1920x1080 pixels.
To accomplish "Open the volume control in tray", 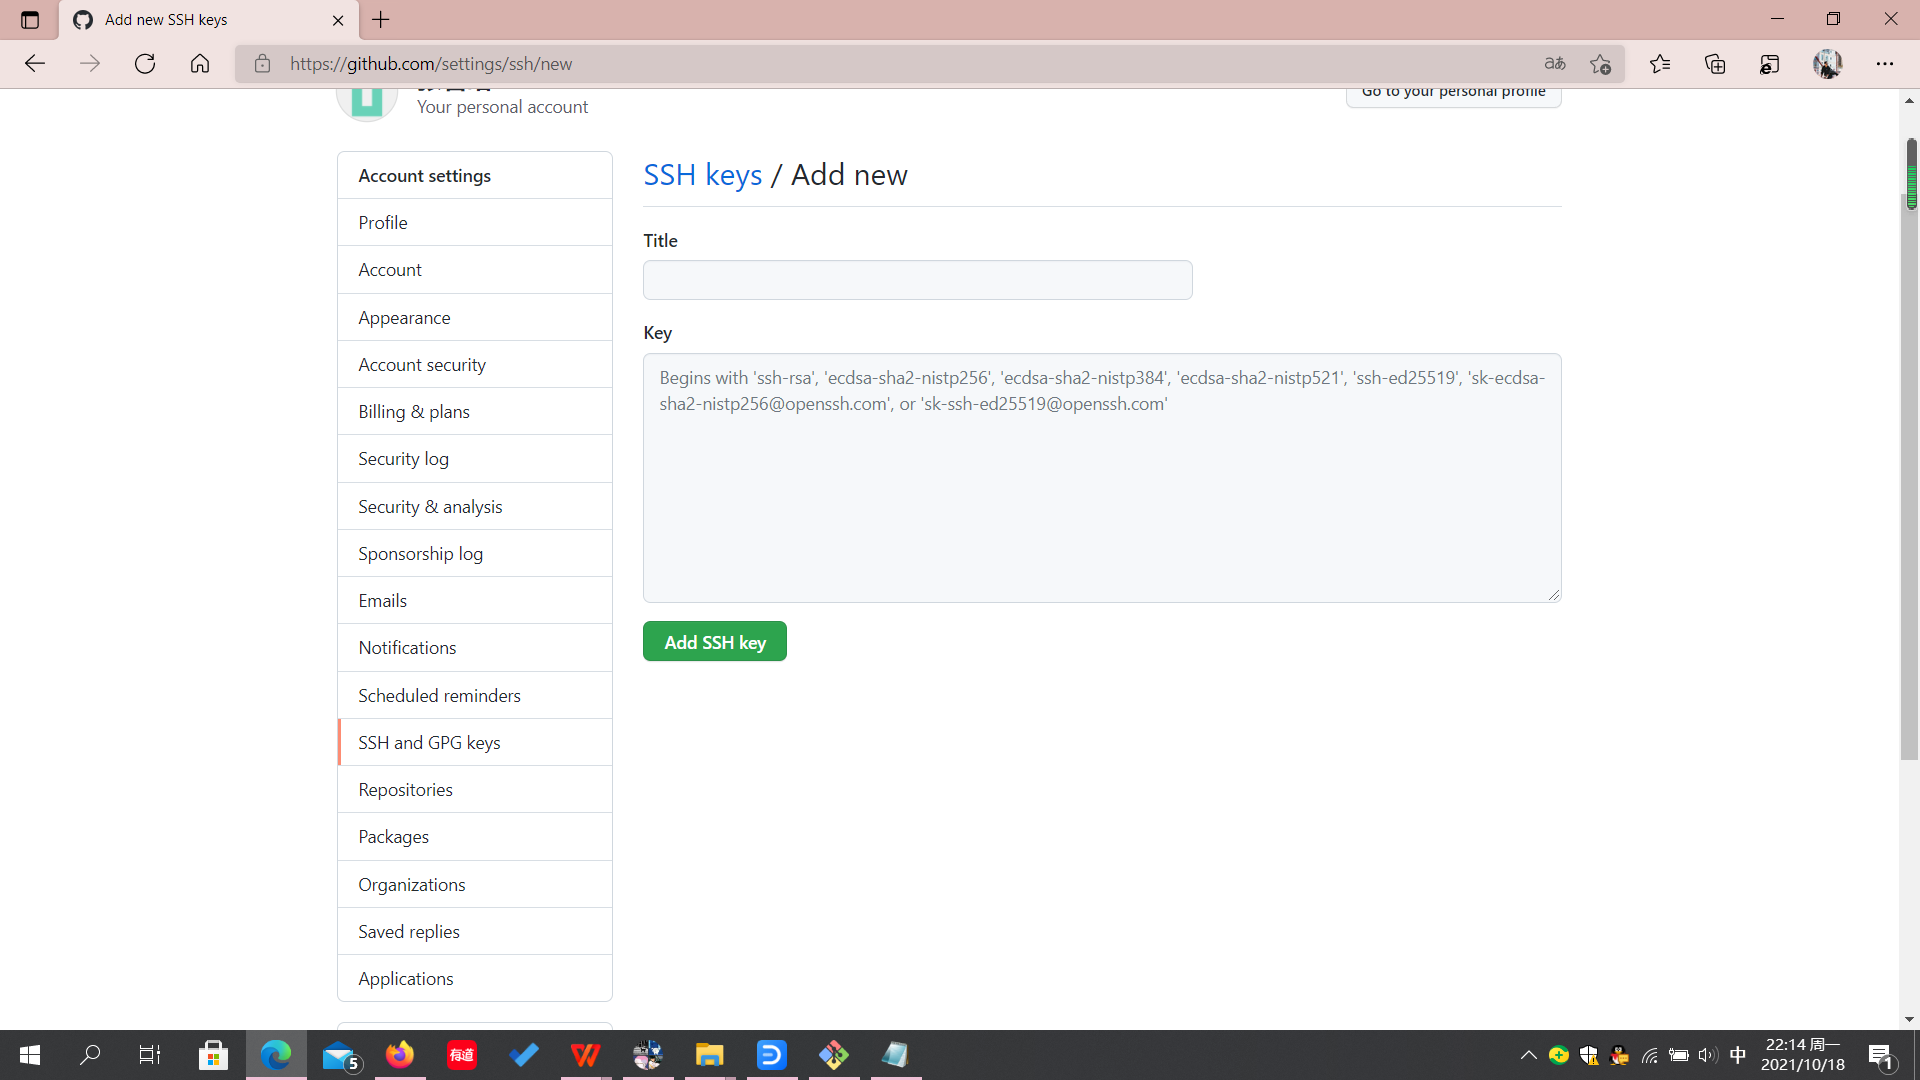I will click(1708, 1055).
